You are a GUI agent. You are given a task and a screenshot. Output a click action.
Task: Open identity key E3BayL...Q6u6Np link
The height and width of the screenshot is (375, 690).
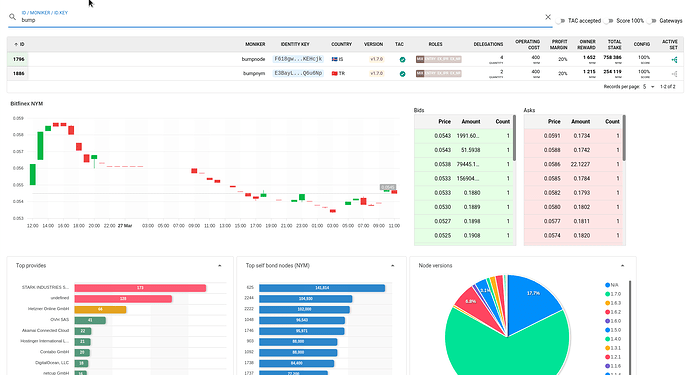[x=298, y=74]
